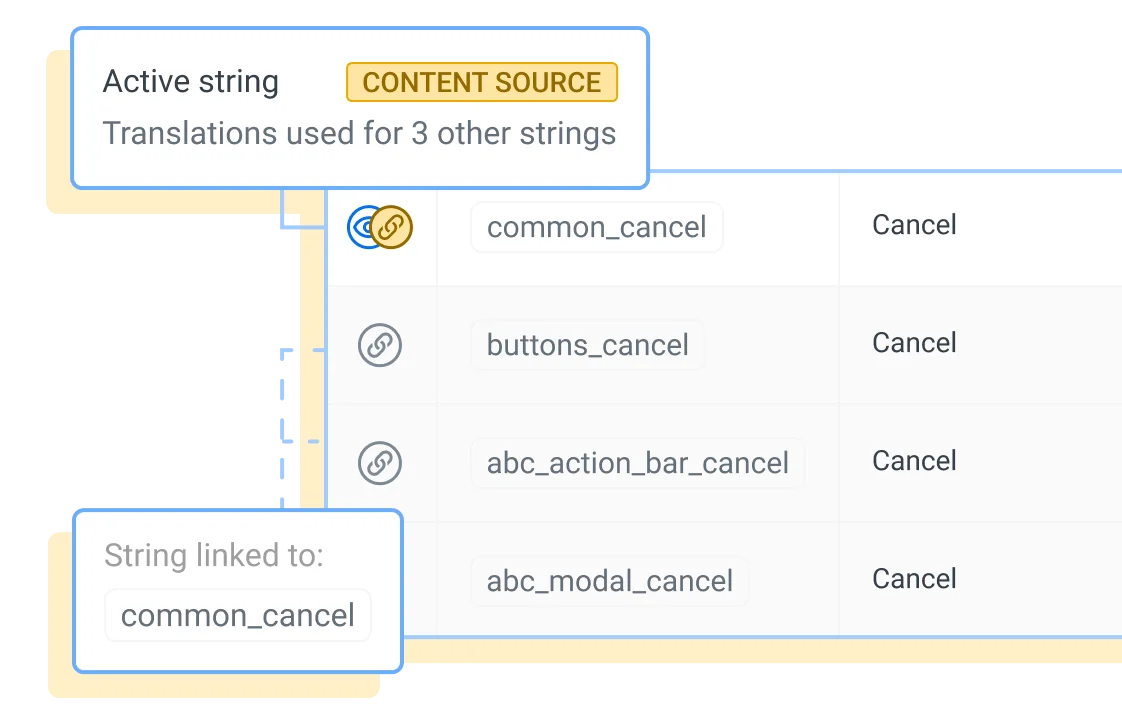Click the CONTENT SOURCE badge

[x=482, y=82]
